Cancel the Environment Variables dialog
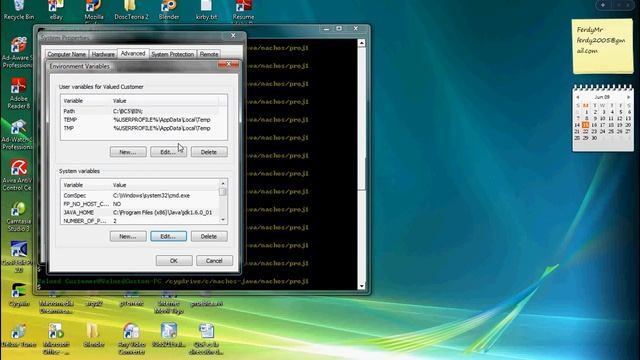 tap(214, 261)
